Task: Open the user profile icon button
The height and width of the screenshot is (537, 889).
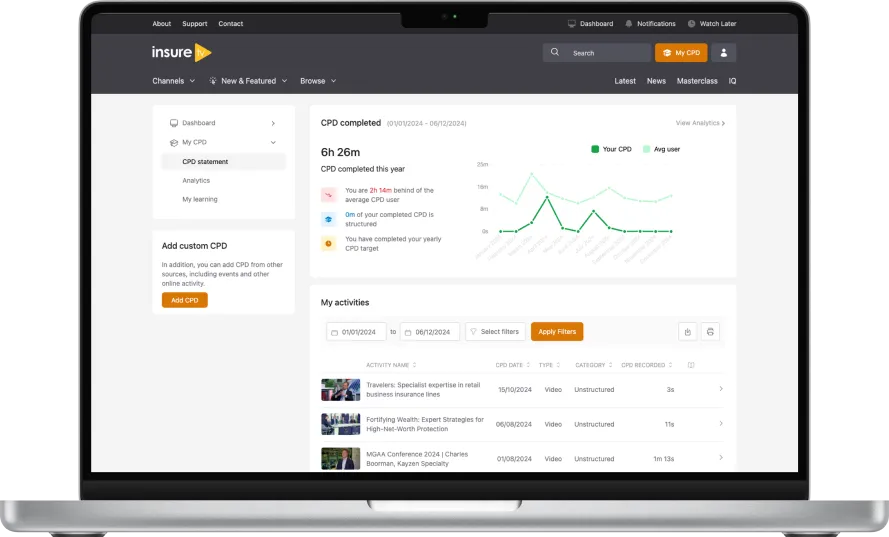Action: click(x=725, y=53)
